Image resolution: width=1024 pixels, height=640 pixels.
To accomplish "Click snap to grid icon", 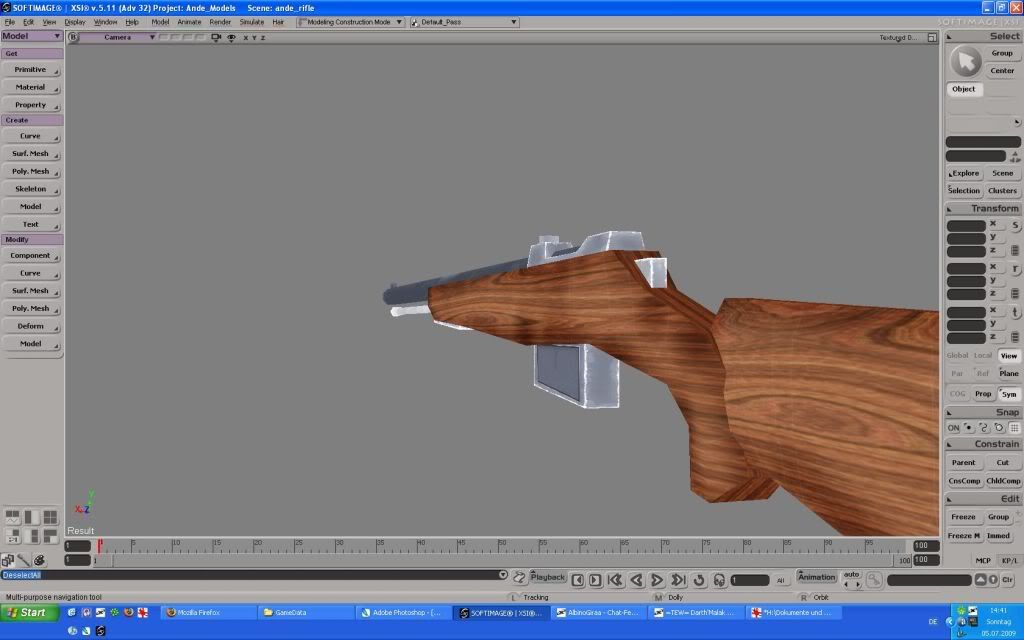I will 1014,428.
